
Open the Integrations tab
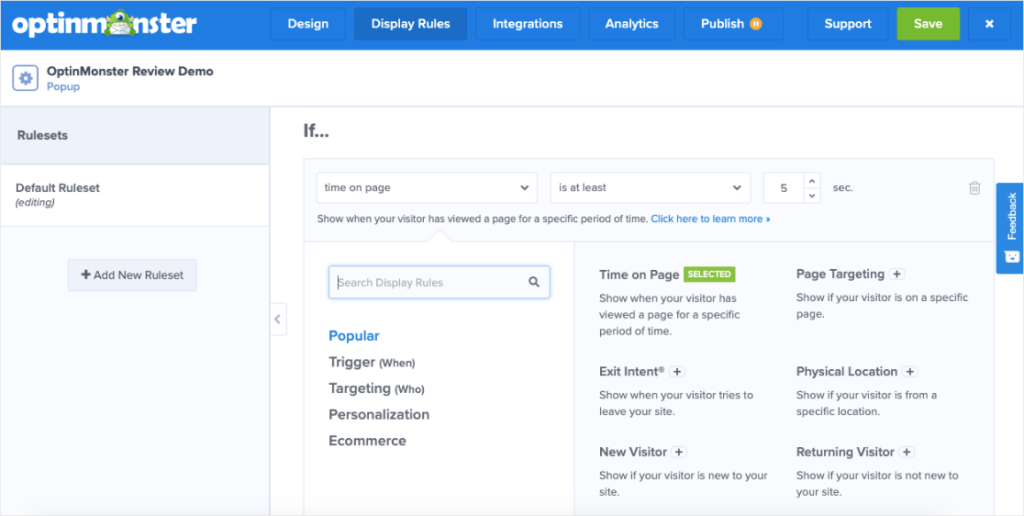[x=528, y=24]
